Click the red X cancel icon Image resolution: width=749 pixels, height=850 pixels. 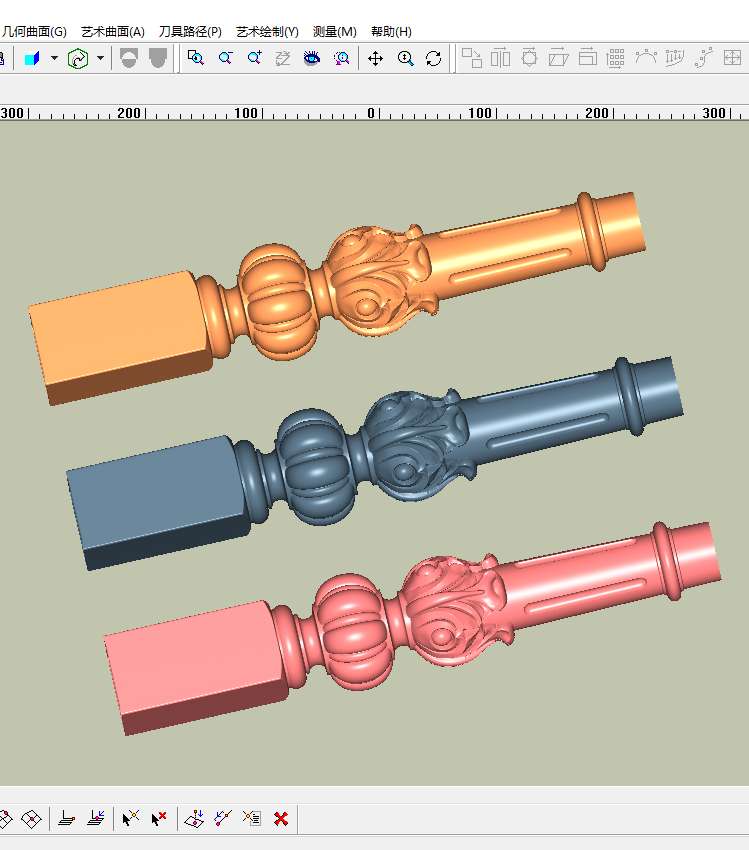pyautogui.click(x=281, y=819)
